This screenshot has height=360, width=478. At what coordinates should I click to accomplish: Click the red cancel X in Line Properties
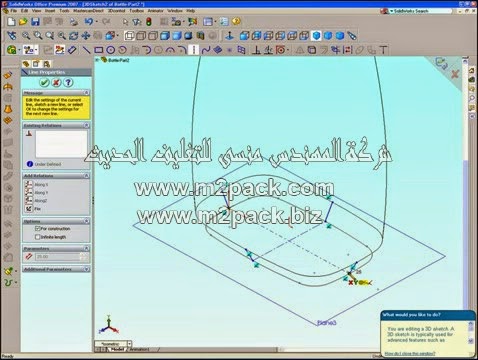[x=56, y=82]
